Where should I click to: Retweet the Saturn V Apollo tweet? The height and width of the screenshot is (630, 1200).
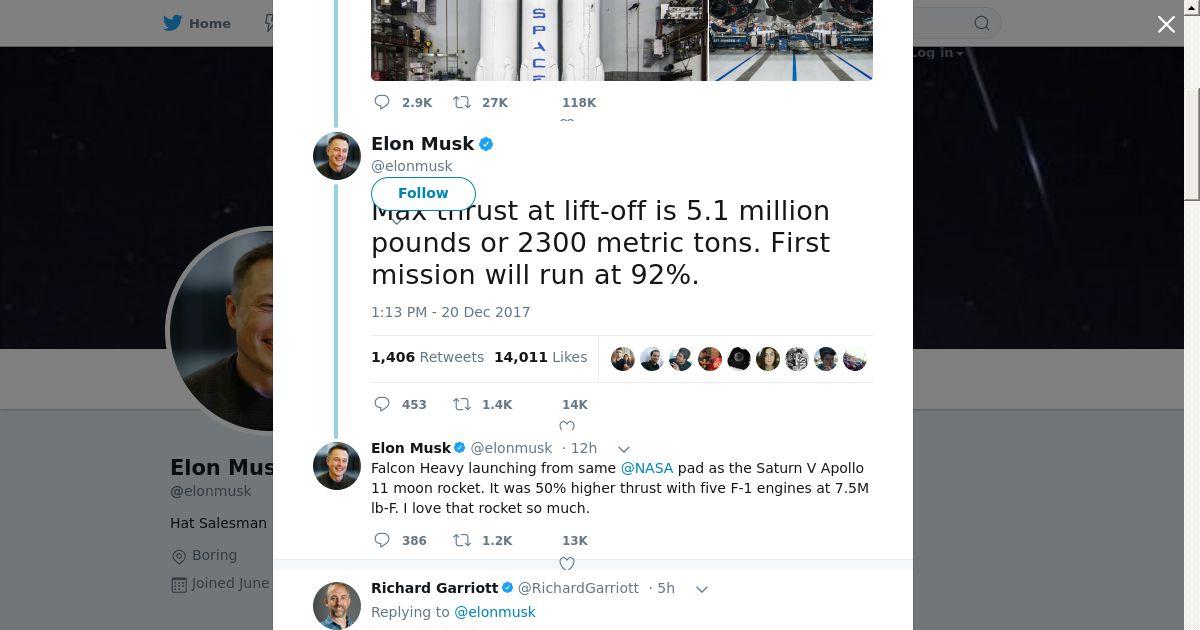click(x=462, y=540)
